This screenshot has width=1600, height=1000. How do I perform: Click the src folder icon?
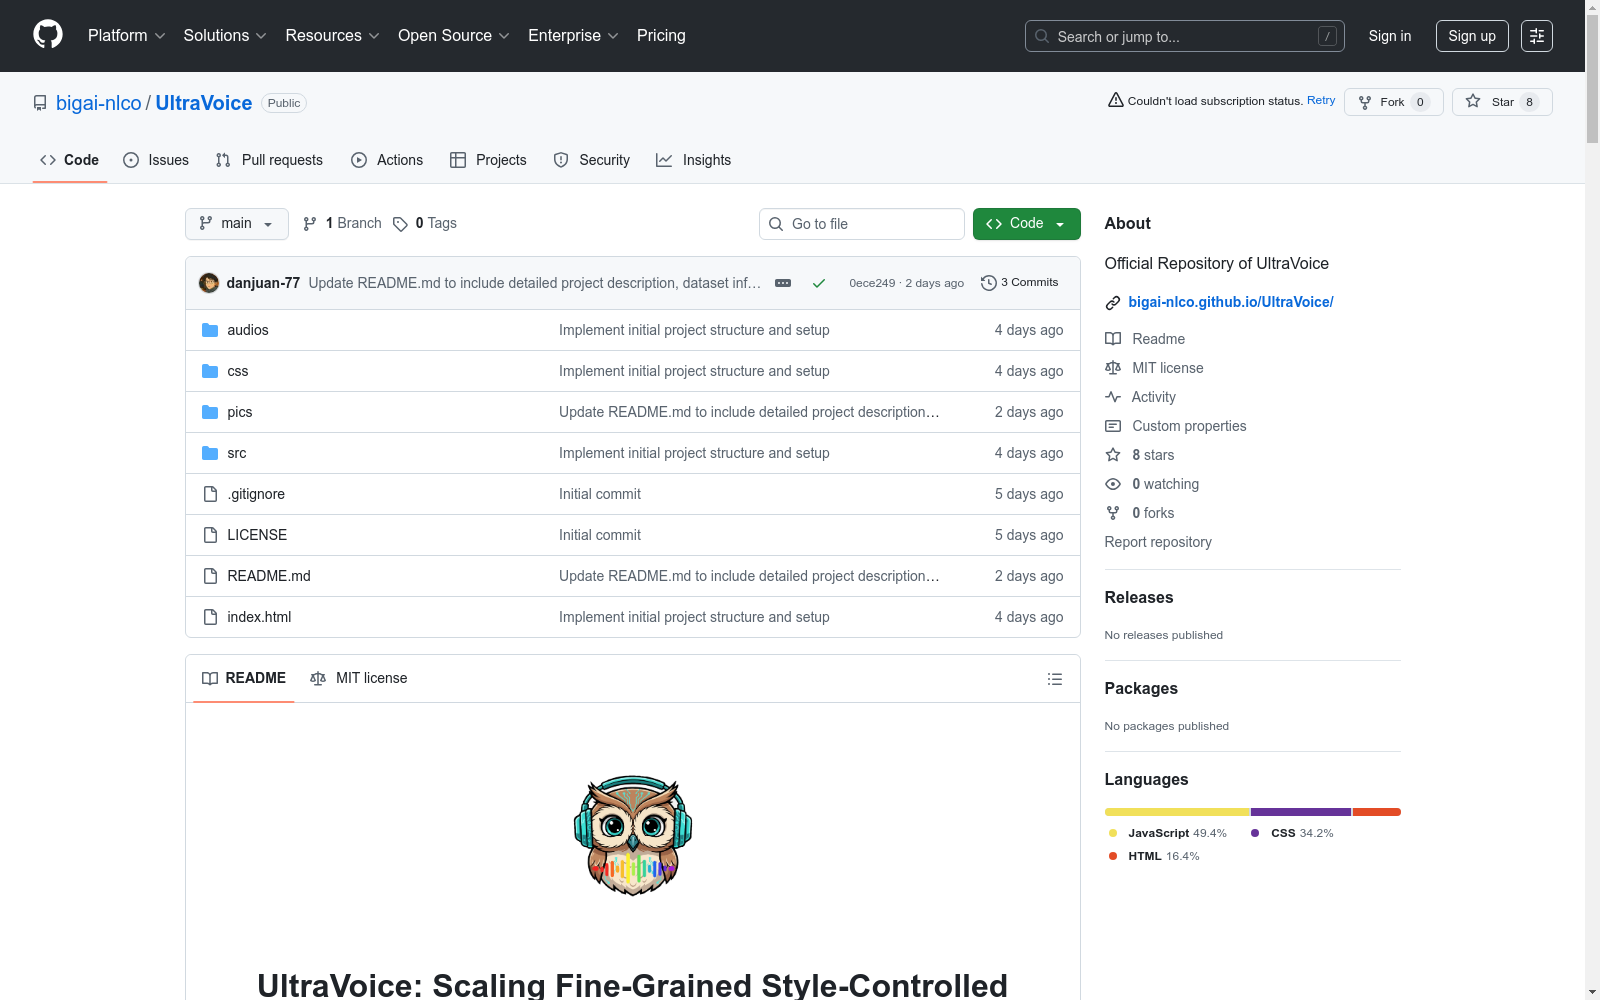coord(210,453)
